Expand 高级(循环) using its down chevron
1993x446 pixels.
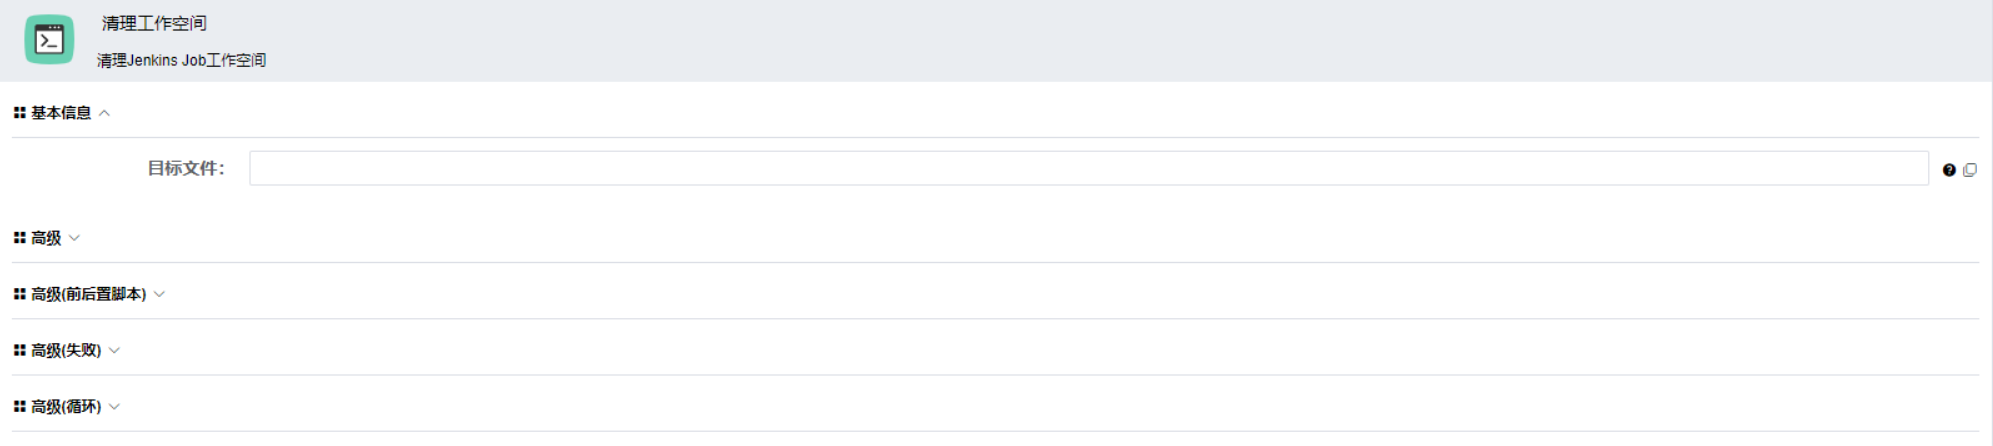[115, 406]
